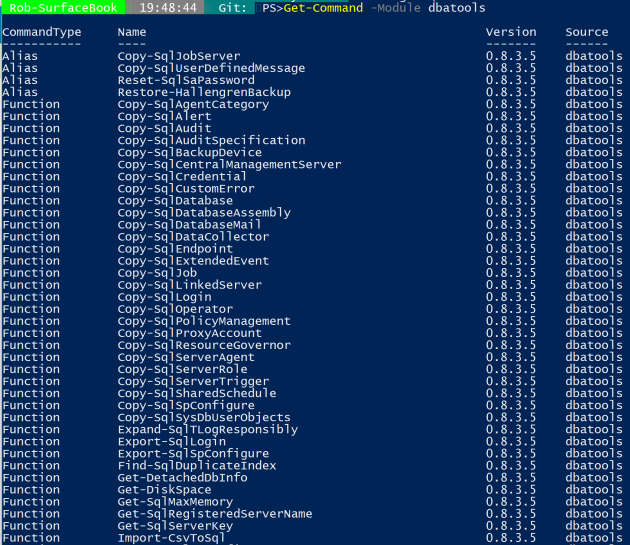Click Copy-SqlBackupDevice function name
The width and height of the screenshot is (630, 545).
point(190,153)
